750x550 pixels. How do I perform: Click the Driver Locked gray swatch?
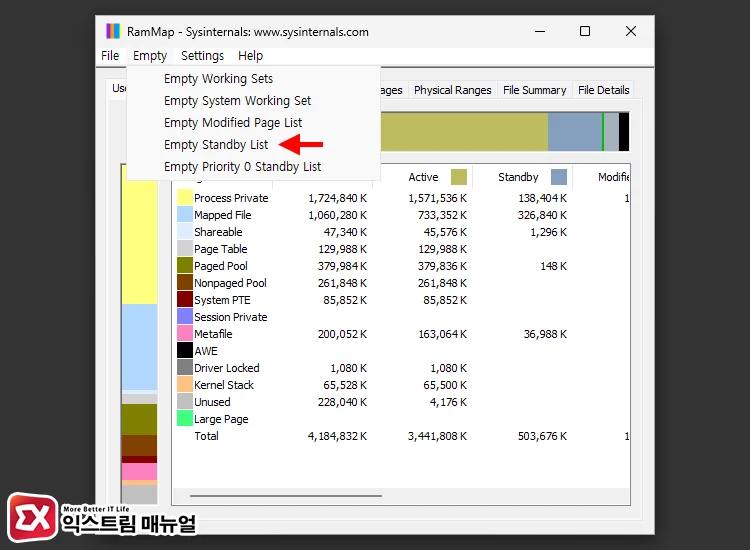point(185,367)
